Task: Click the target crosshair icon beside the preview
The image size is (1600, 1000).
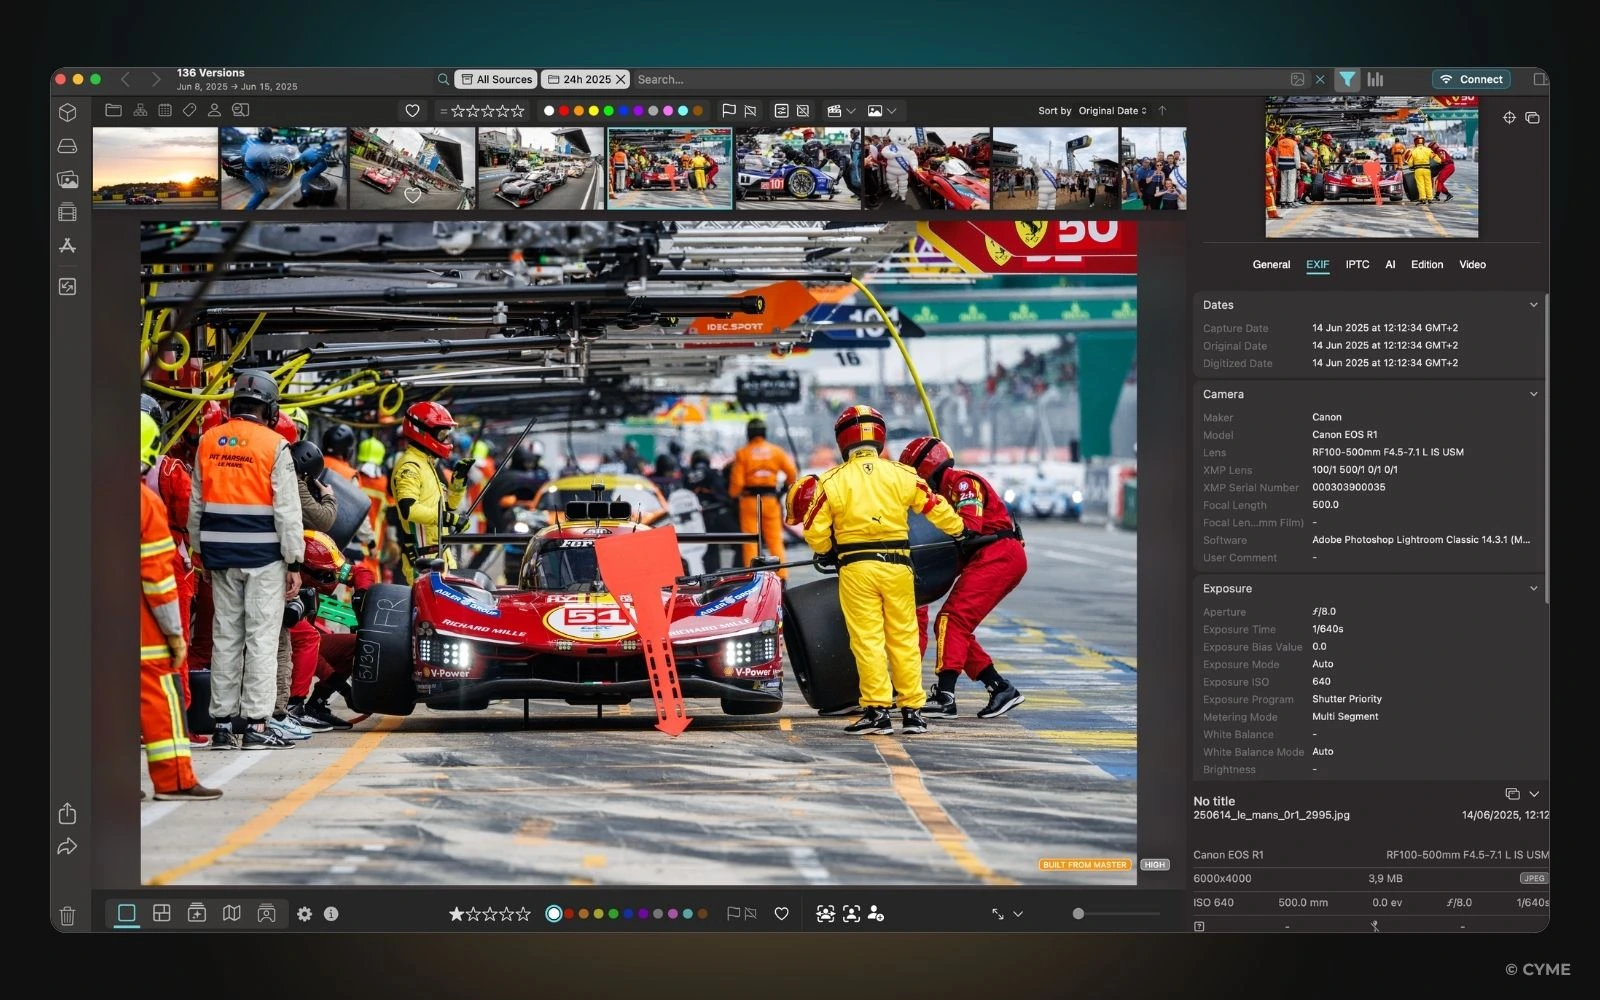Action: pyautogui.click(x=1509, y=118)
